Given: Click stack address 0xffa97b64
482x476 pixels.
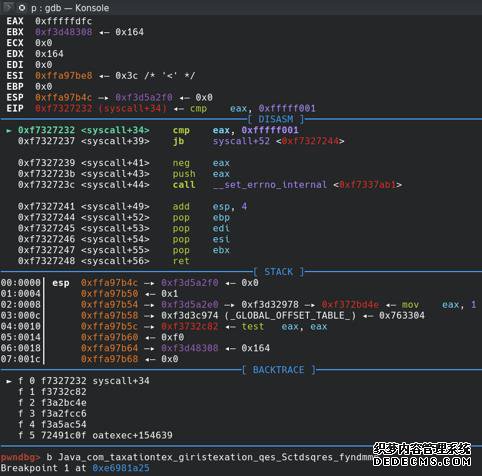Looking at the screenshot, I should pyautogui.click(x=109, y=348).
